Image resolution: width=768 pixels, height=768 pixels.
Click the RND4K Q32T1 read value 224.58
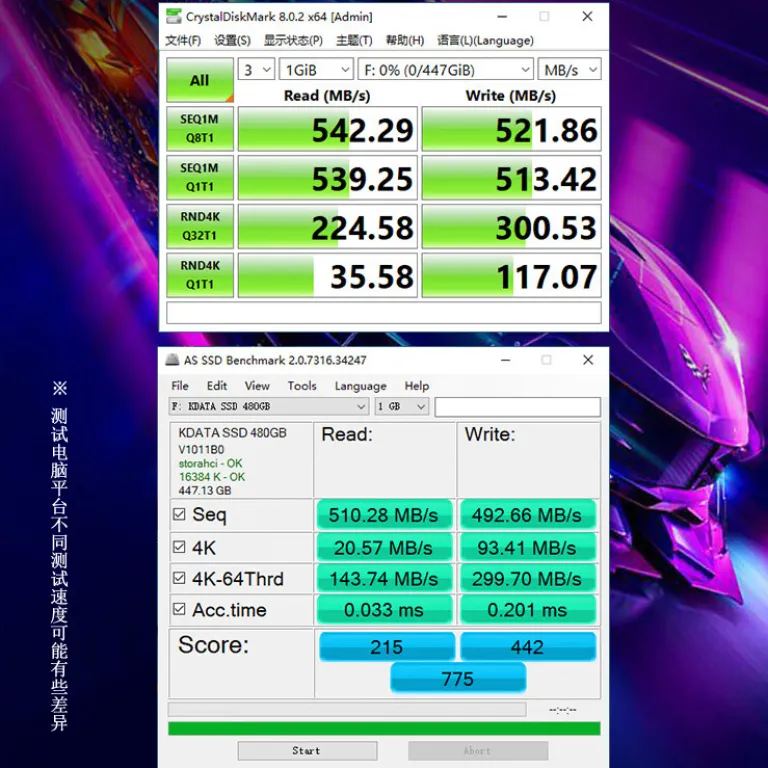pyautogui.click(x=328, y=226)
